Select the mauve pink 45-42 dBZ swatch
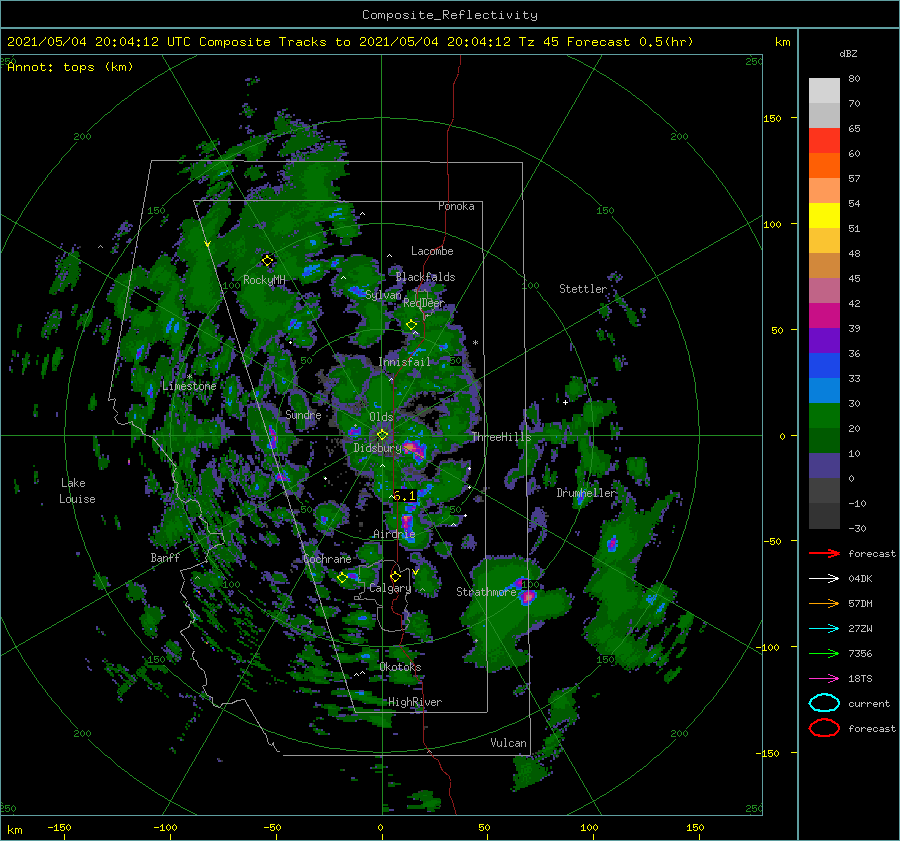 (x=824, y=291)
